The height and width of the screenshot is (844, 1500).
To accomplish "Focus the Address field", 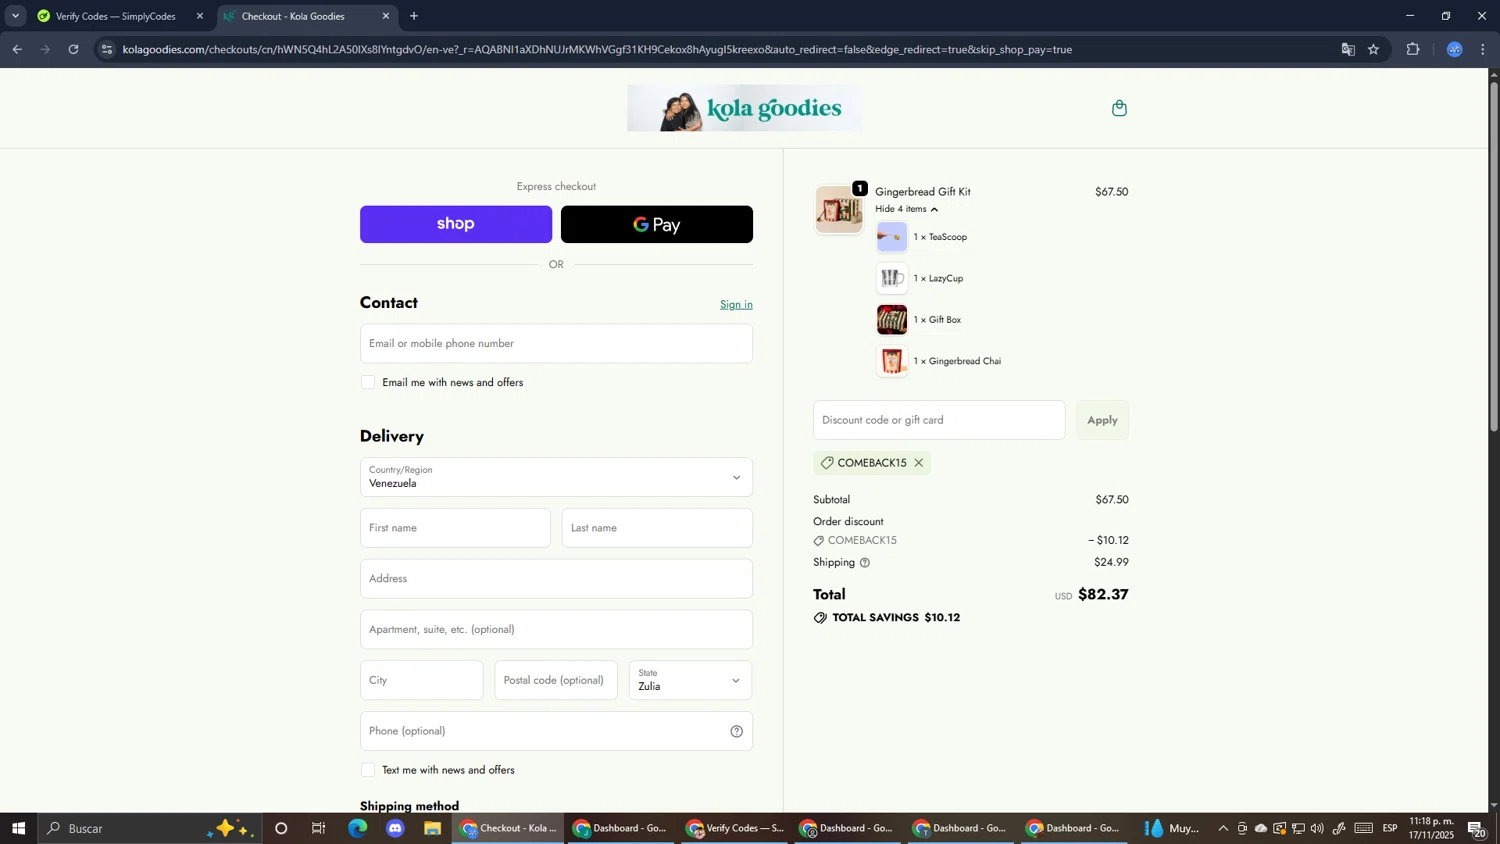I will click(556, 579).
